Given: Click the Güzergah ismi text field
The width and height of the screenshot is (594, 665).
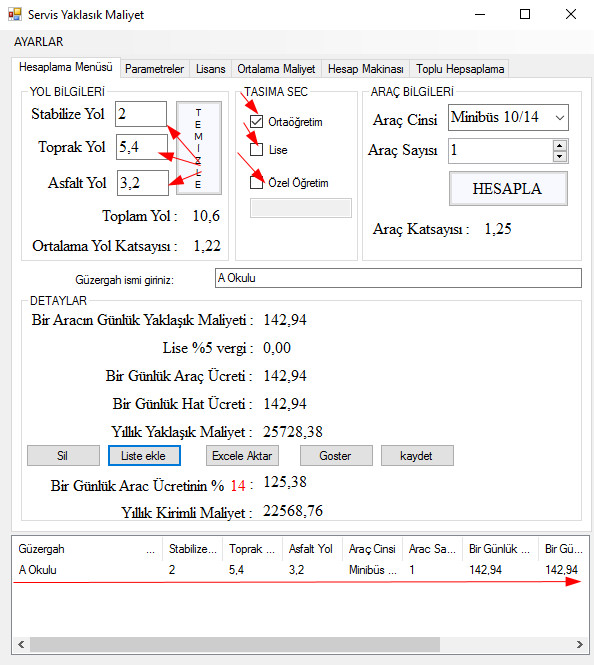Looking at the screenshot, I should tap(398, 278).
